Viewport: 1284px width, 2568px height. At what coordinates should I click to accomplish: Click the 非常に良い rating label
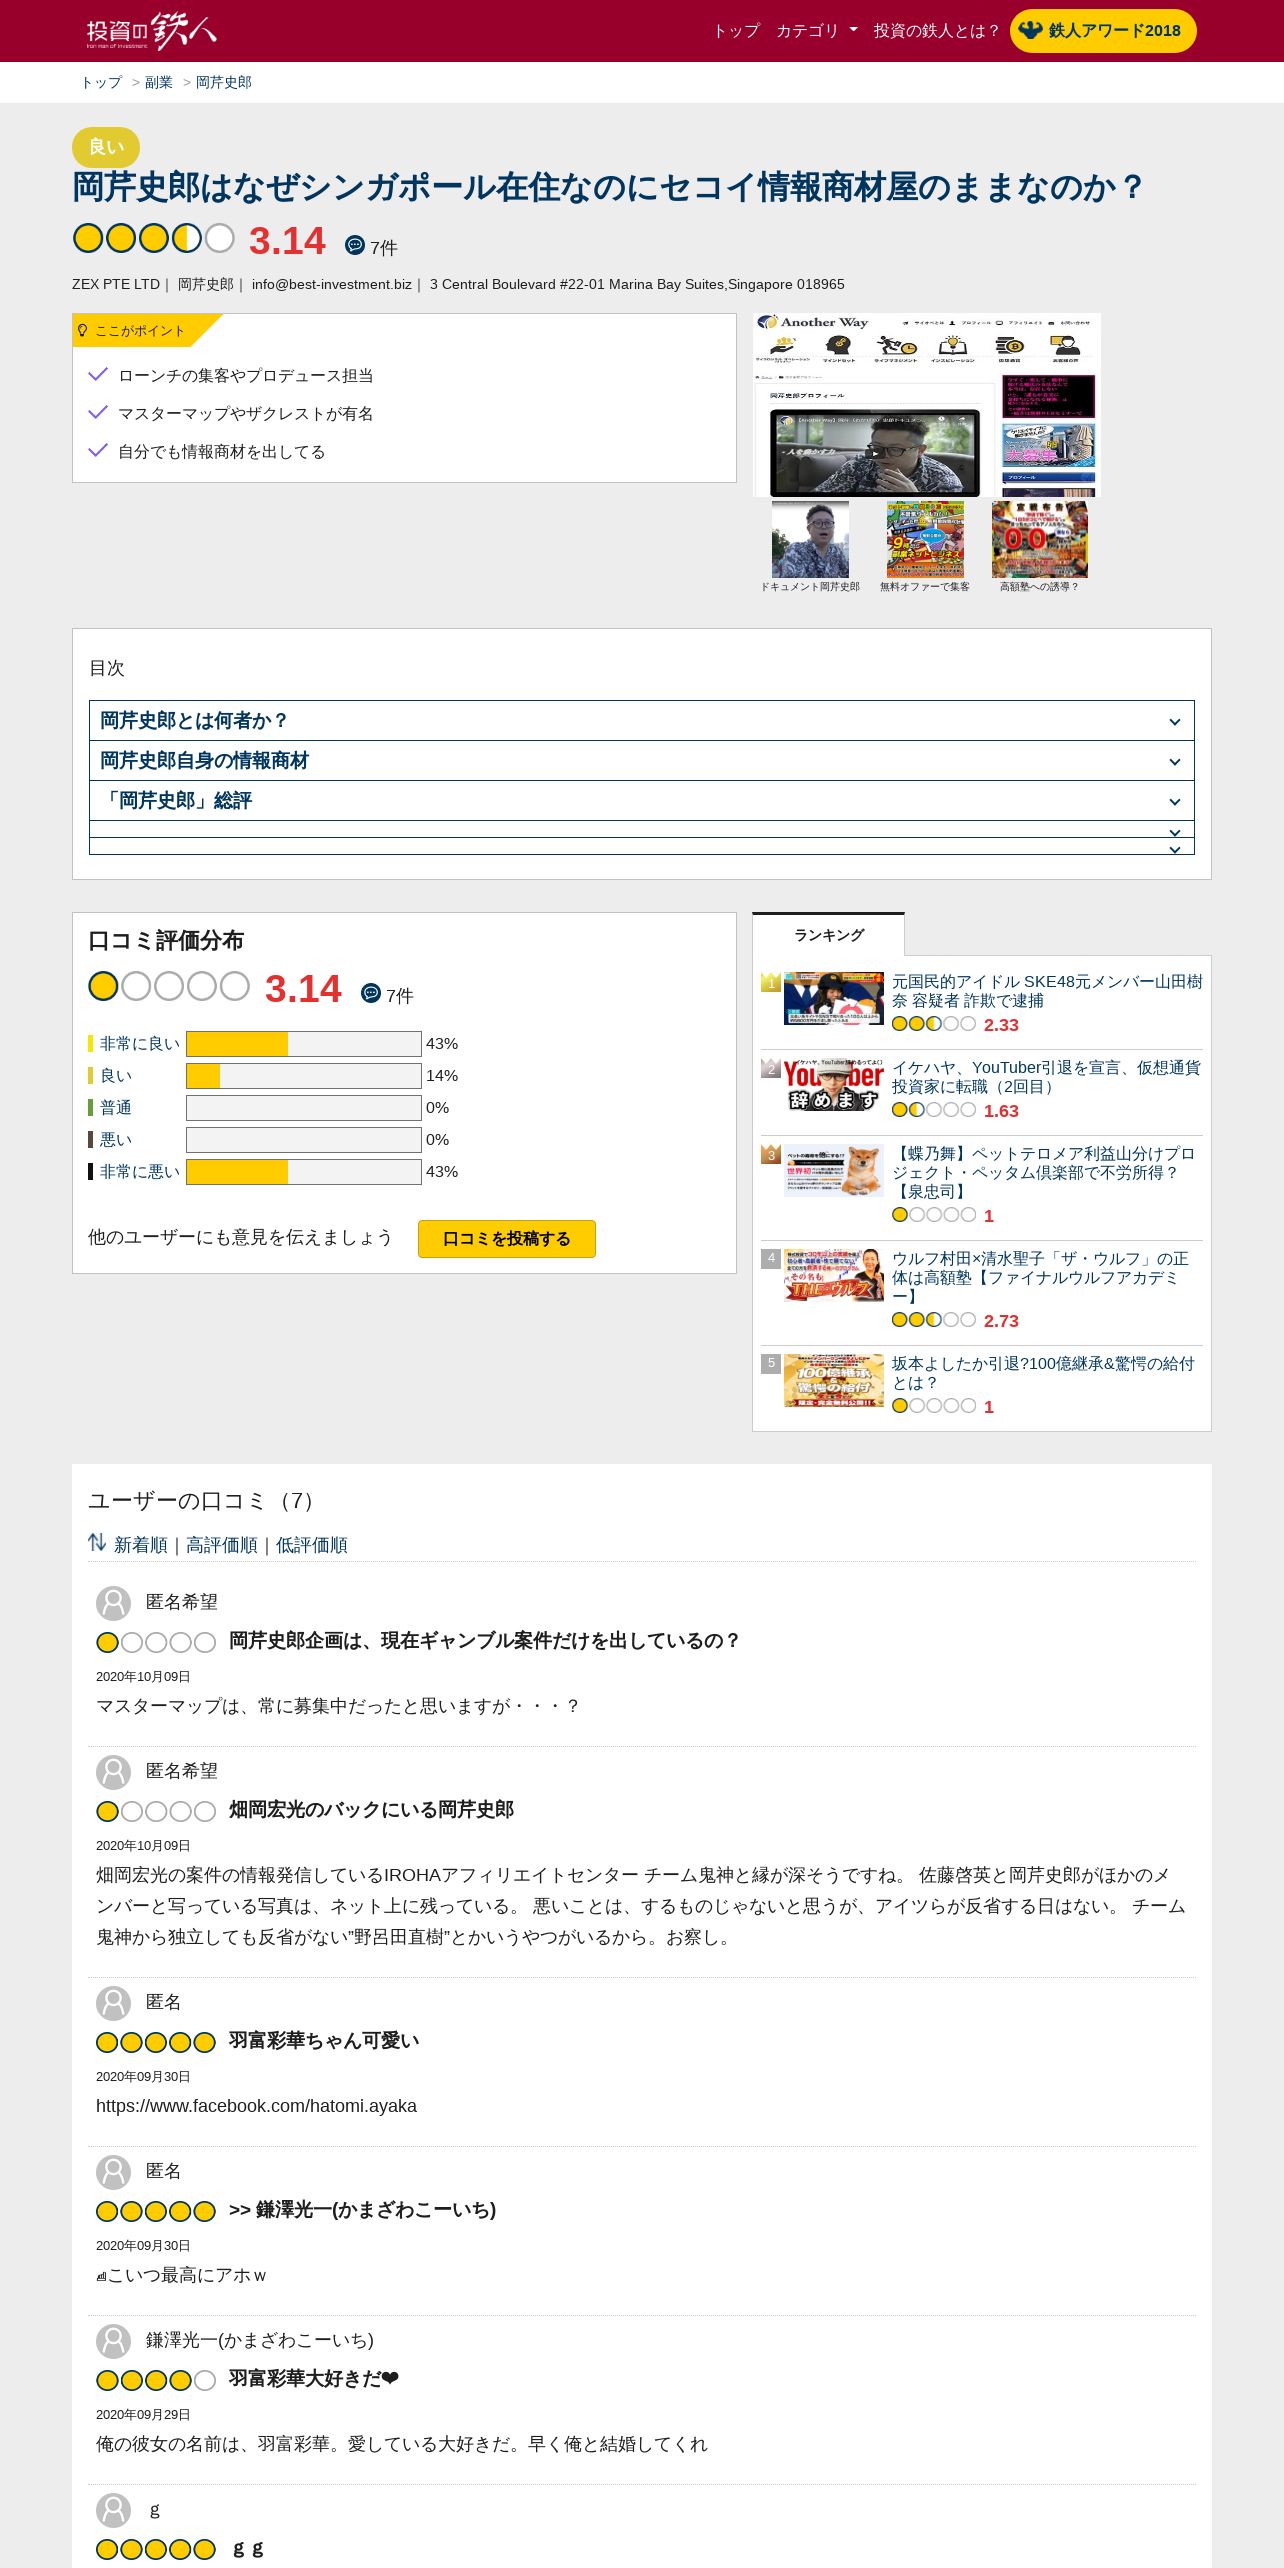coord(140,1044)
